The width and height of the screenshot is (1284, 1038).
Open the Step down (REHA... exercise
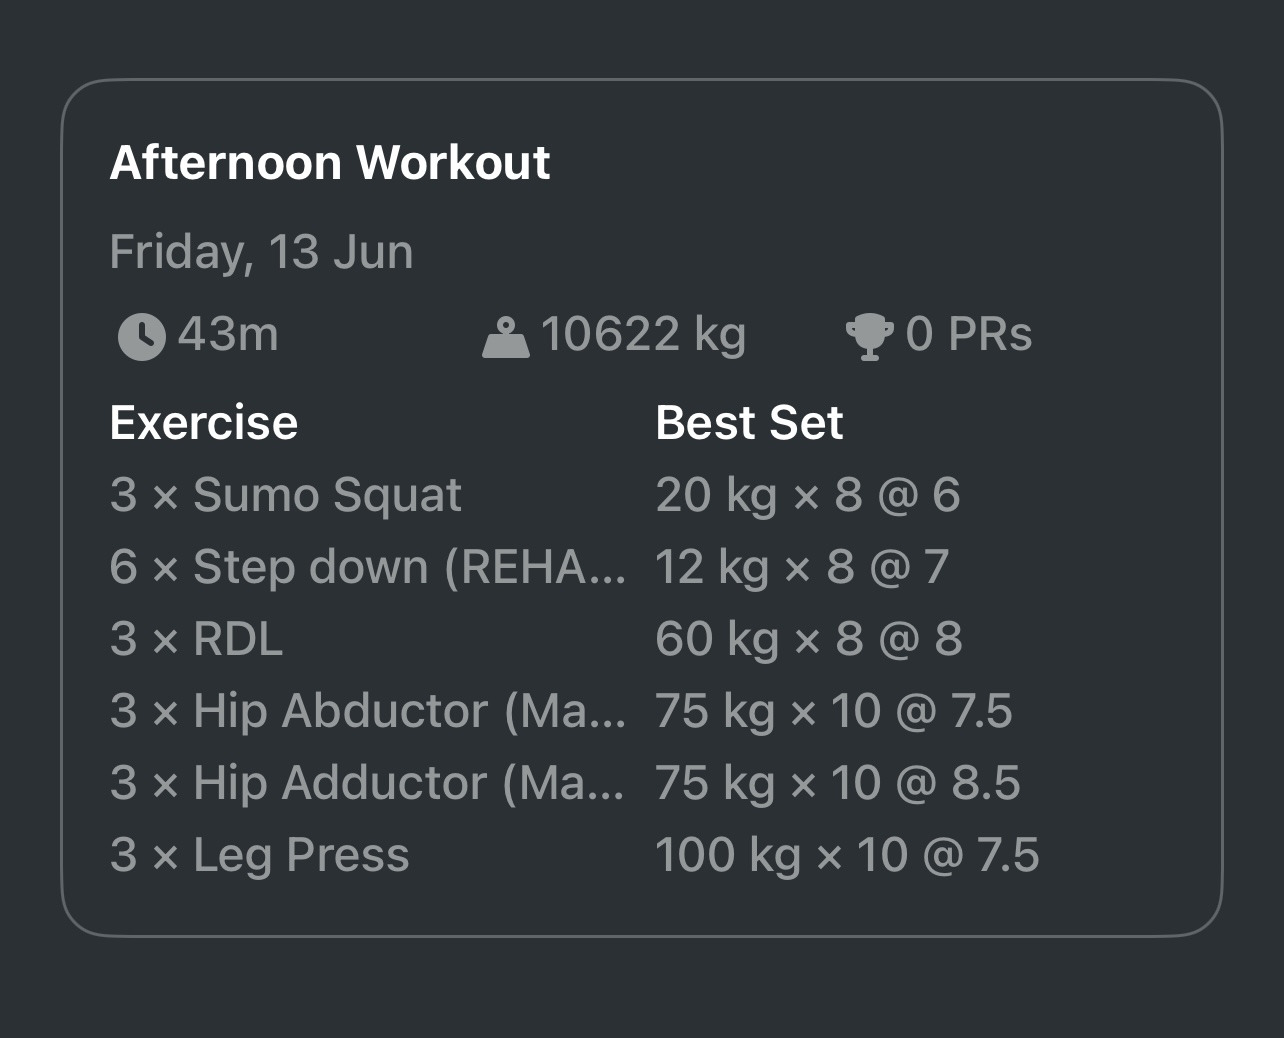(367, 567)
